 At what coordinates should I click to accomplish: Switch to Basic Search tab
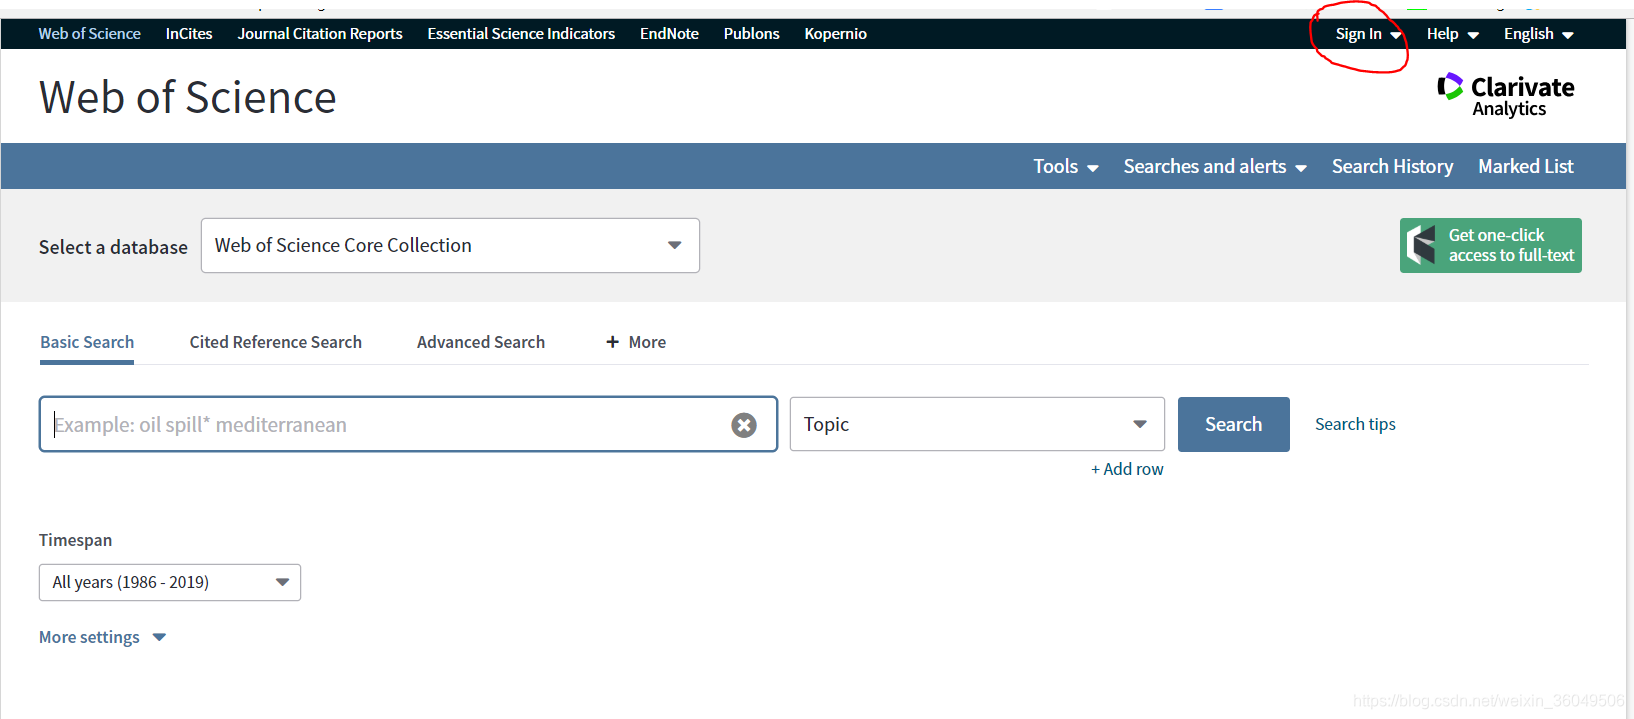point(87,342)
